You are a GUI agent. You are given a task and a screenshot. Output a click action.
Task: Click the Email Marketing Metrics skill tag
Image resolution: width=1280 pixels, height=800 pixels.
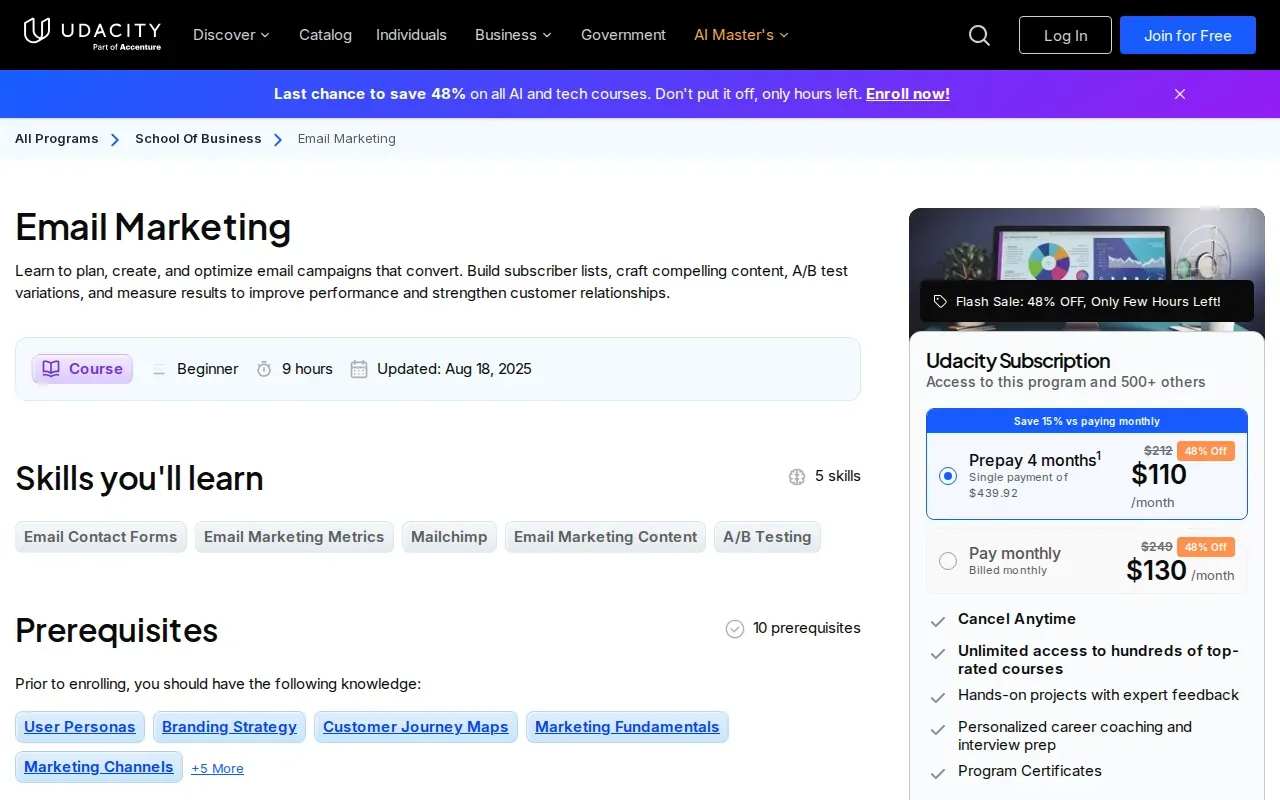294,537
